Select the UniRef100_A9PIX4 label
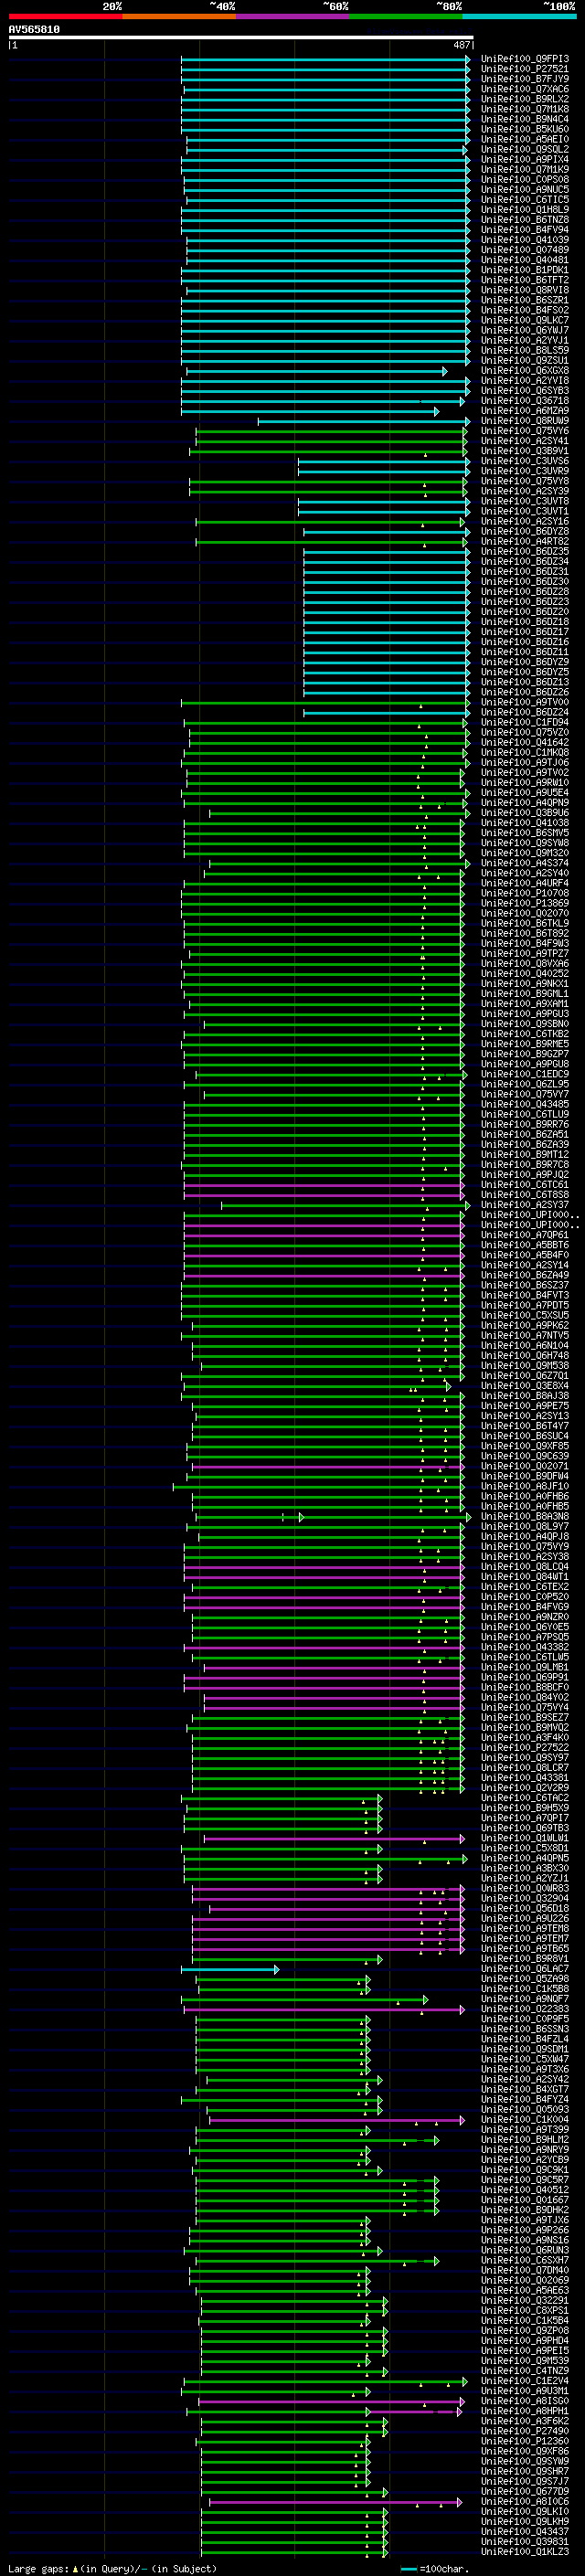 point(525,159)
